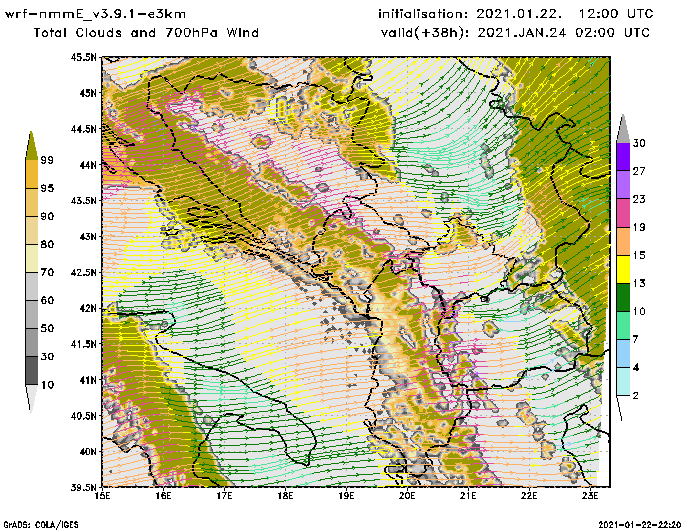Click the 23E longitude axis label

tap(590, 496)
